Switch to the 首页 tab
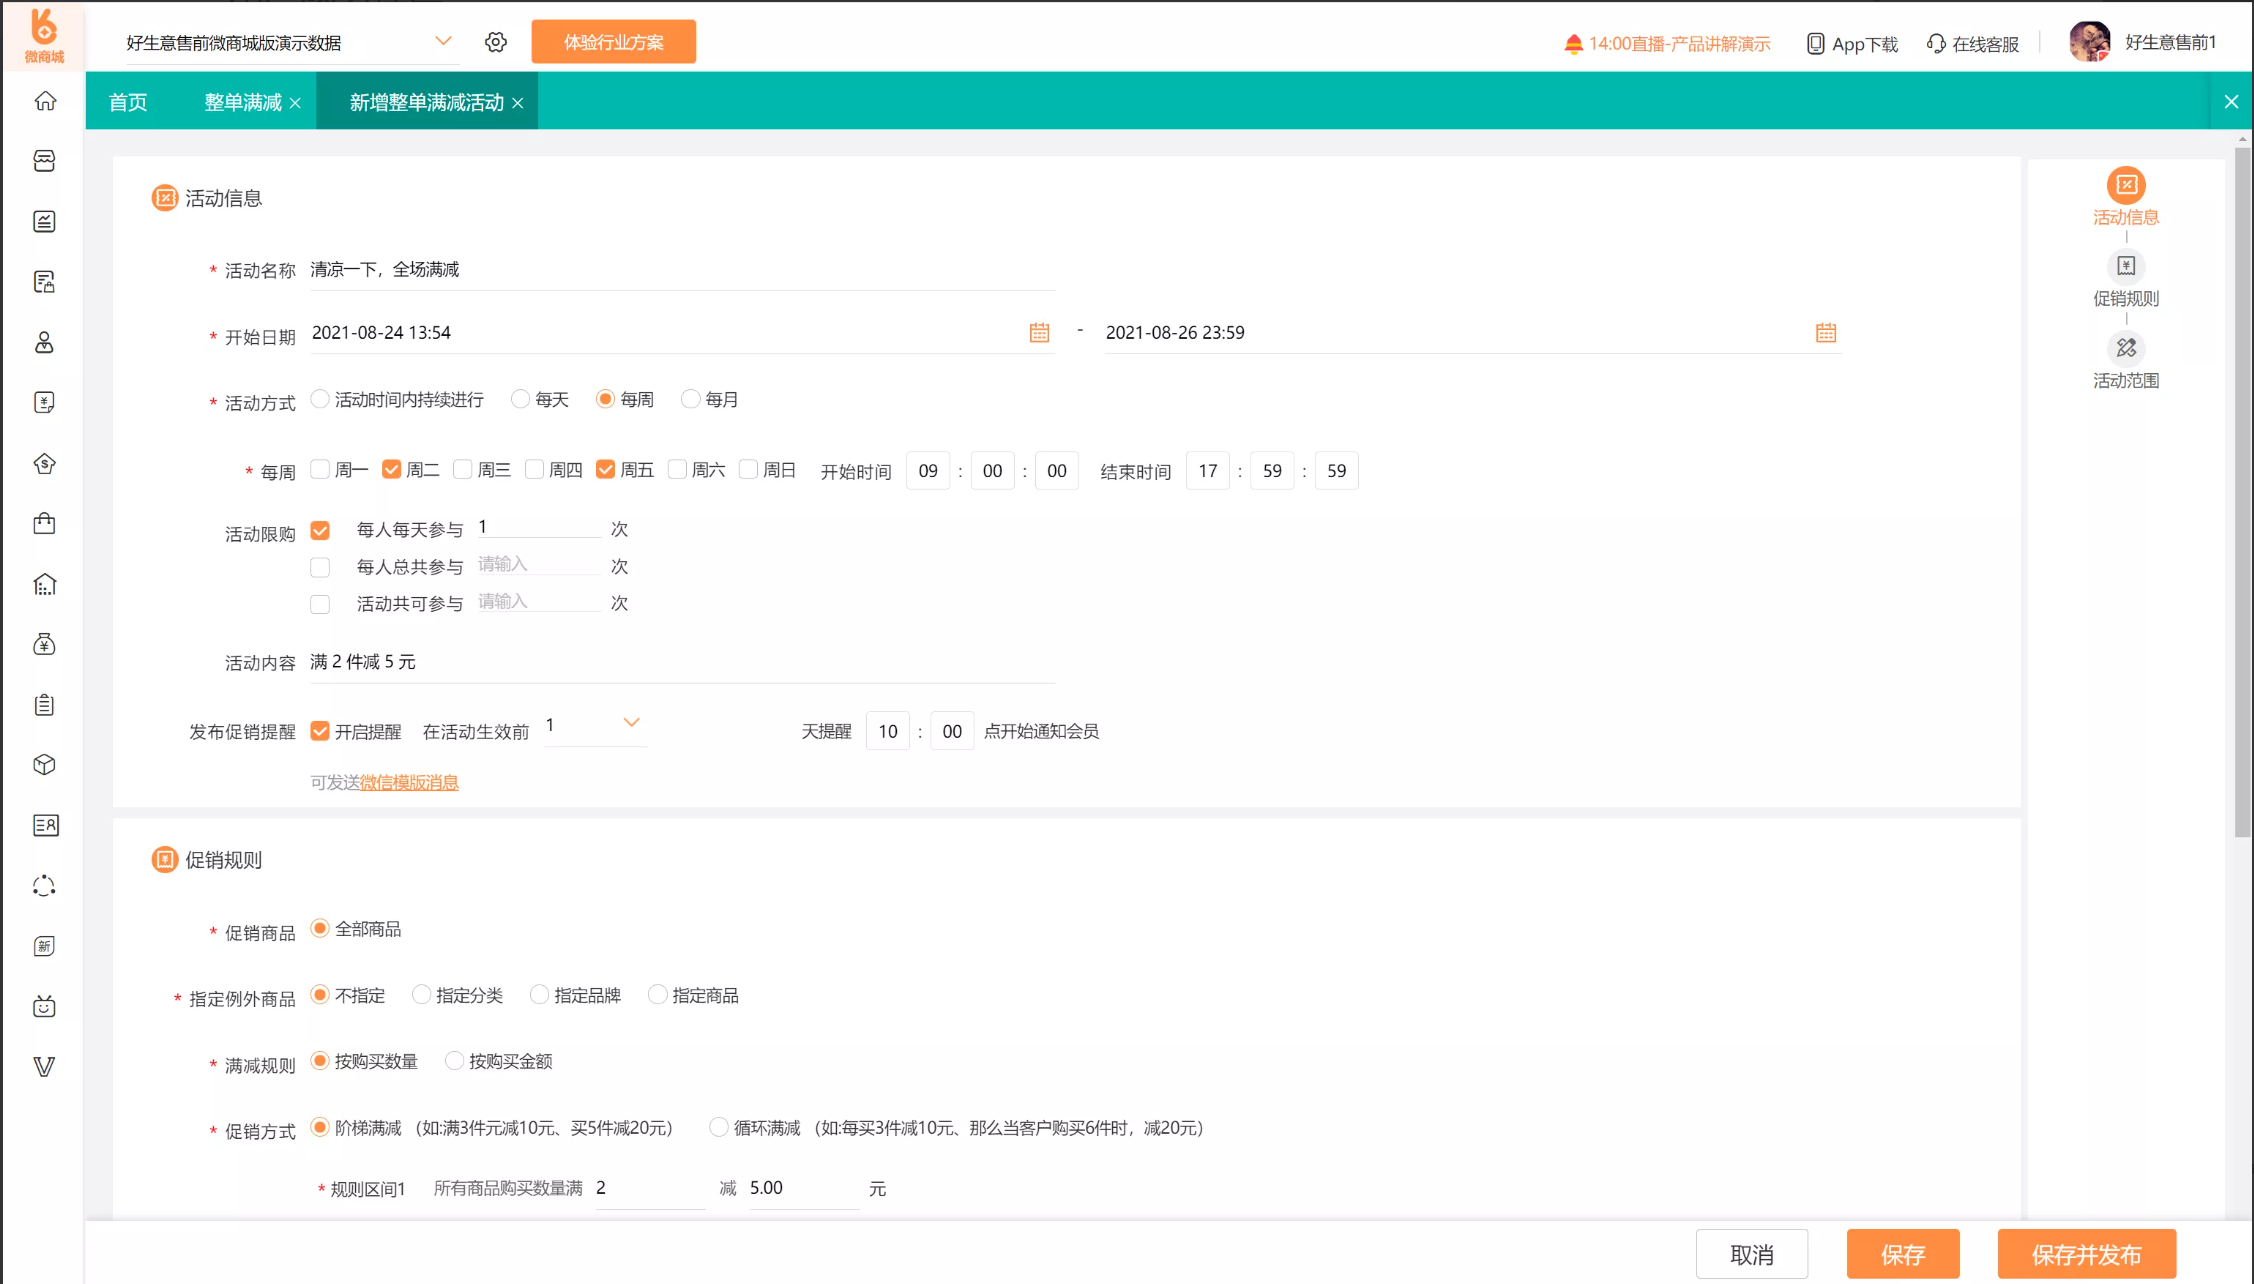Screen dimensions: 2254x1284 tap(128, 102)
